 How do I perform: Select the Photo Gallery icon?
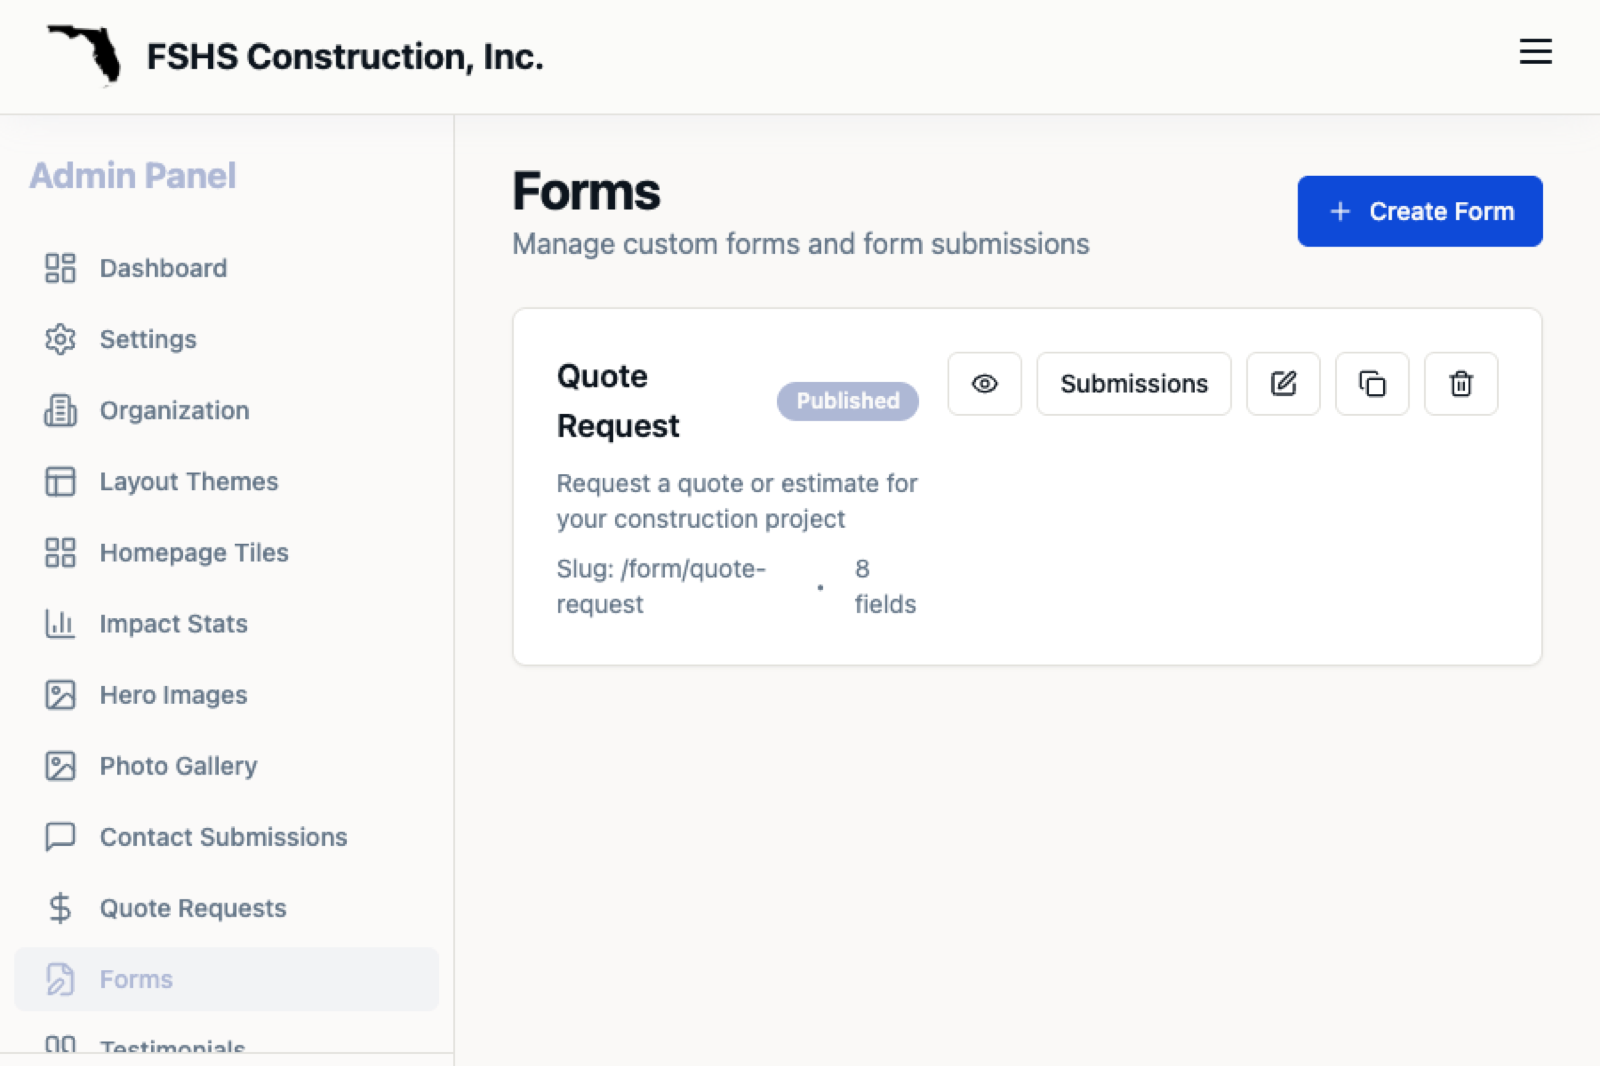(61, 766)
